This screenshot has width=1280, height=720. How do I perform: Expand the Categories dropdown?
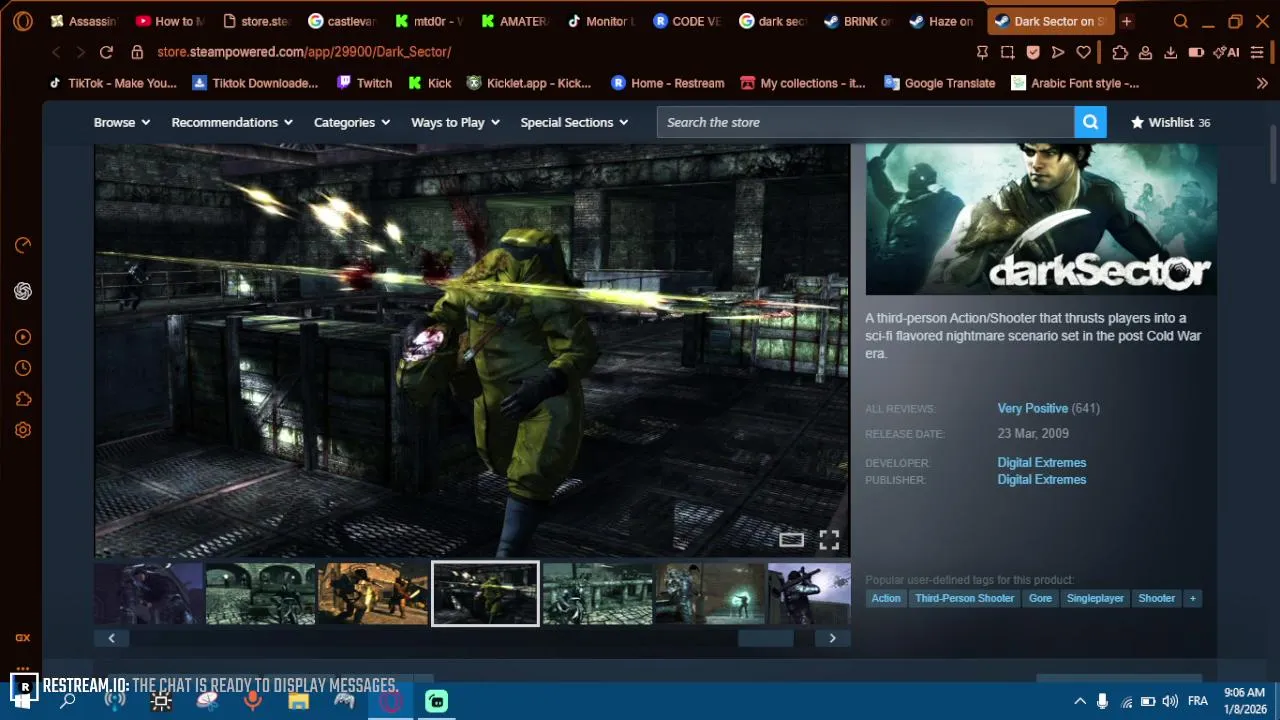click(x=352, y=122)
